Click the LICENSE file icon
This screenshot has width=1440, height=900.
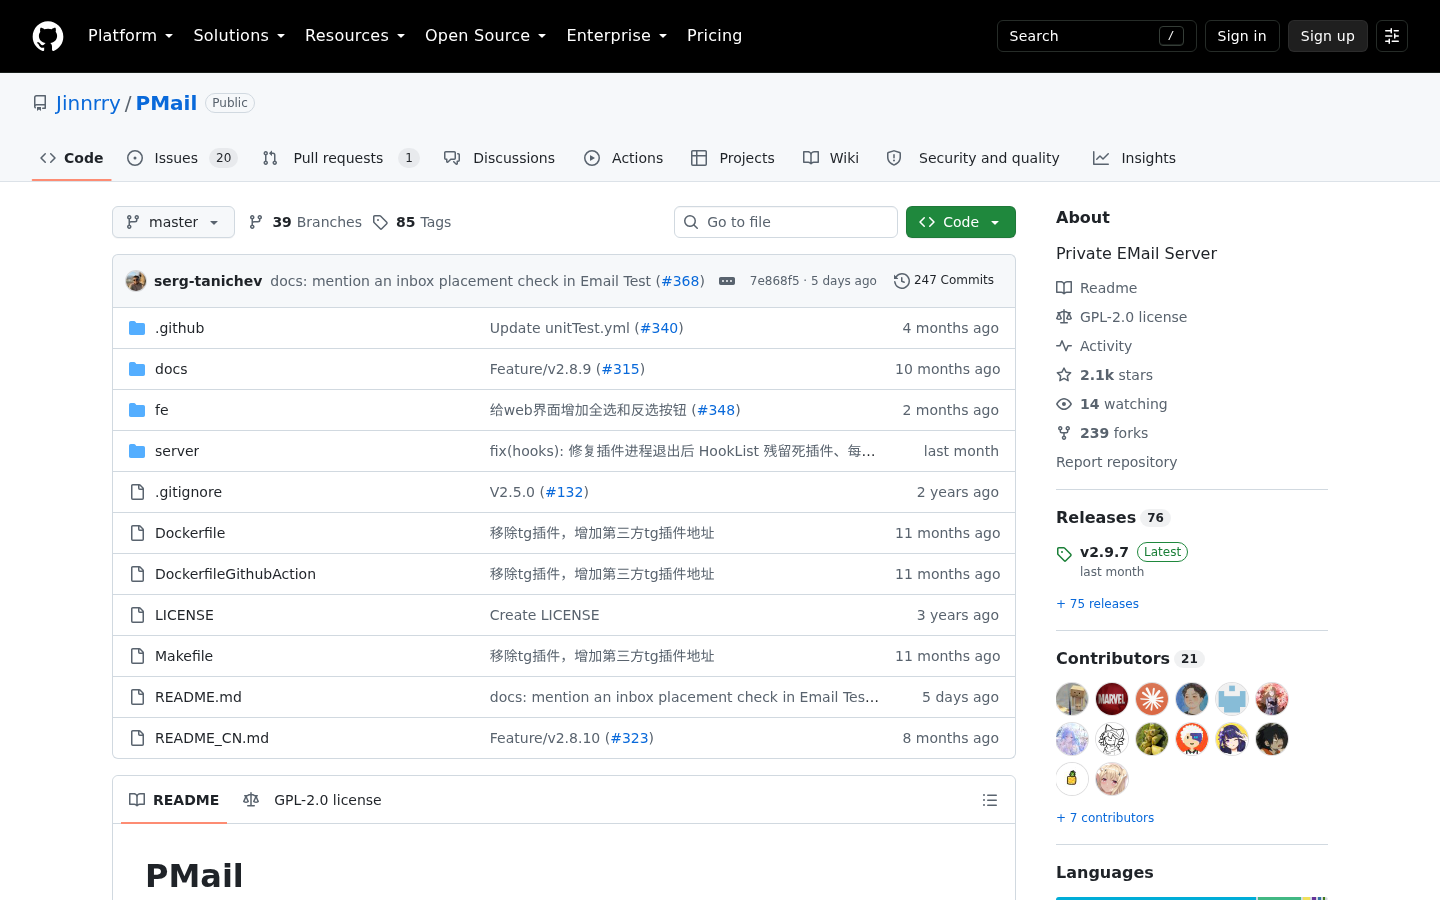(137, 615)
